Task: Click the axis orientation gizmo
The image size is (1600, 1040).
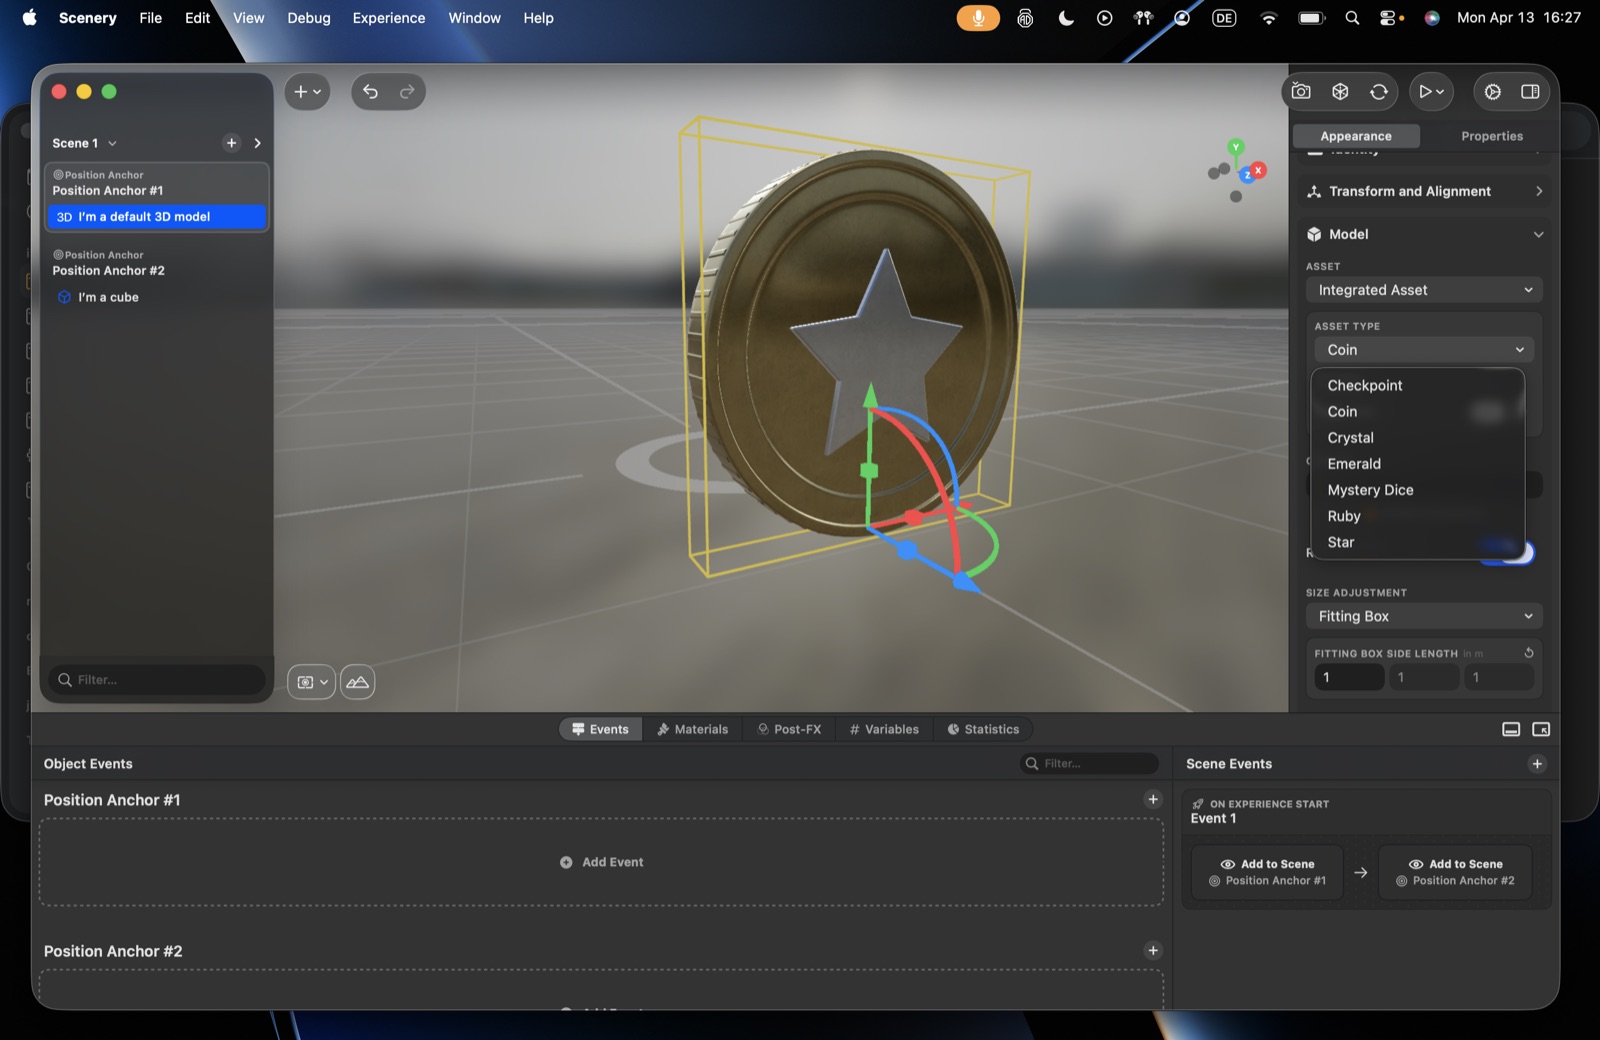Action: click(x=1236, y=170)
